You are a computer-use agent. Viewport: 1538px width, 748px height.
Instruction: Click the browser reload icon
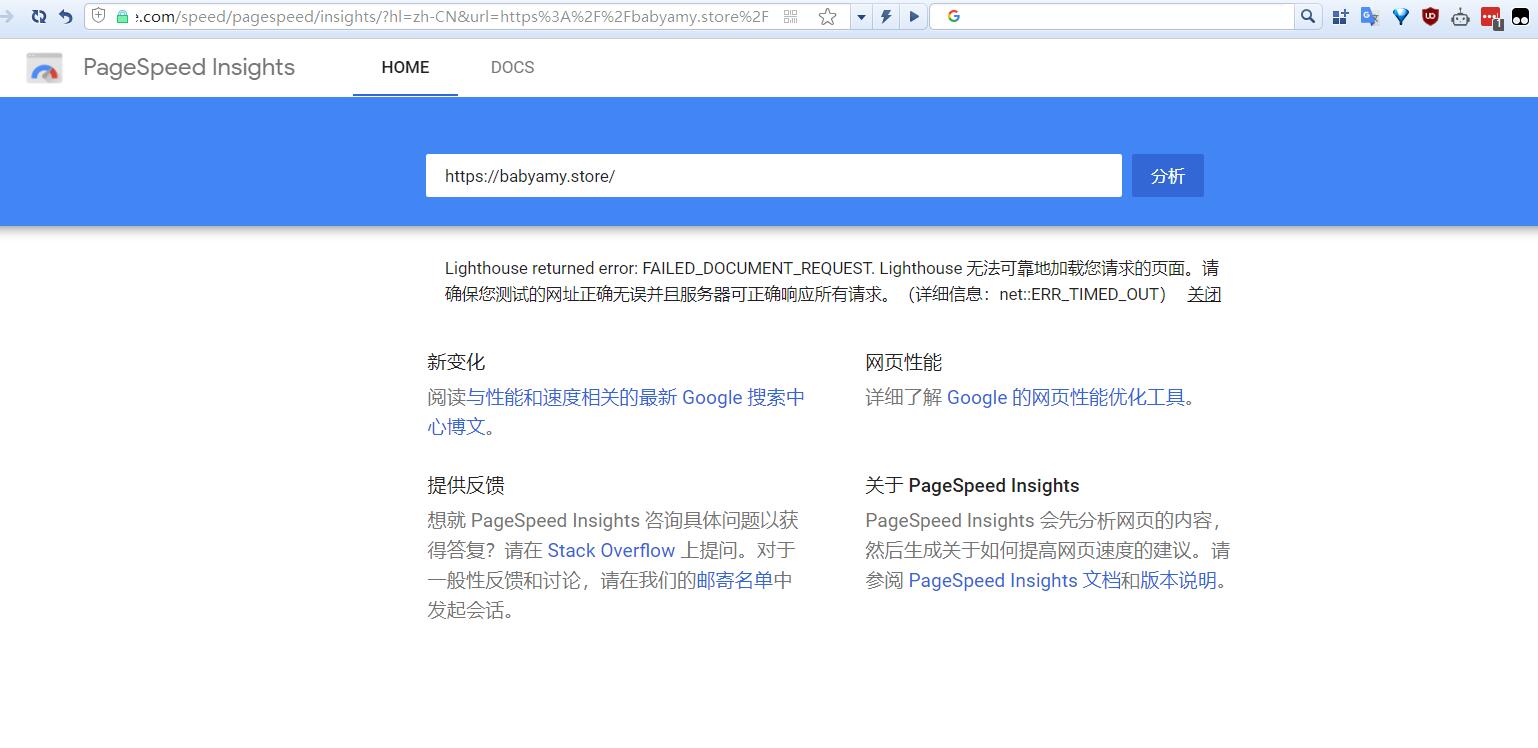click(x=39, y=16)
